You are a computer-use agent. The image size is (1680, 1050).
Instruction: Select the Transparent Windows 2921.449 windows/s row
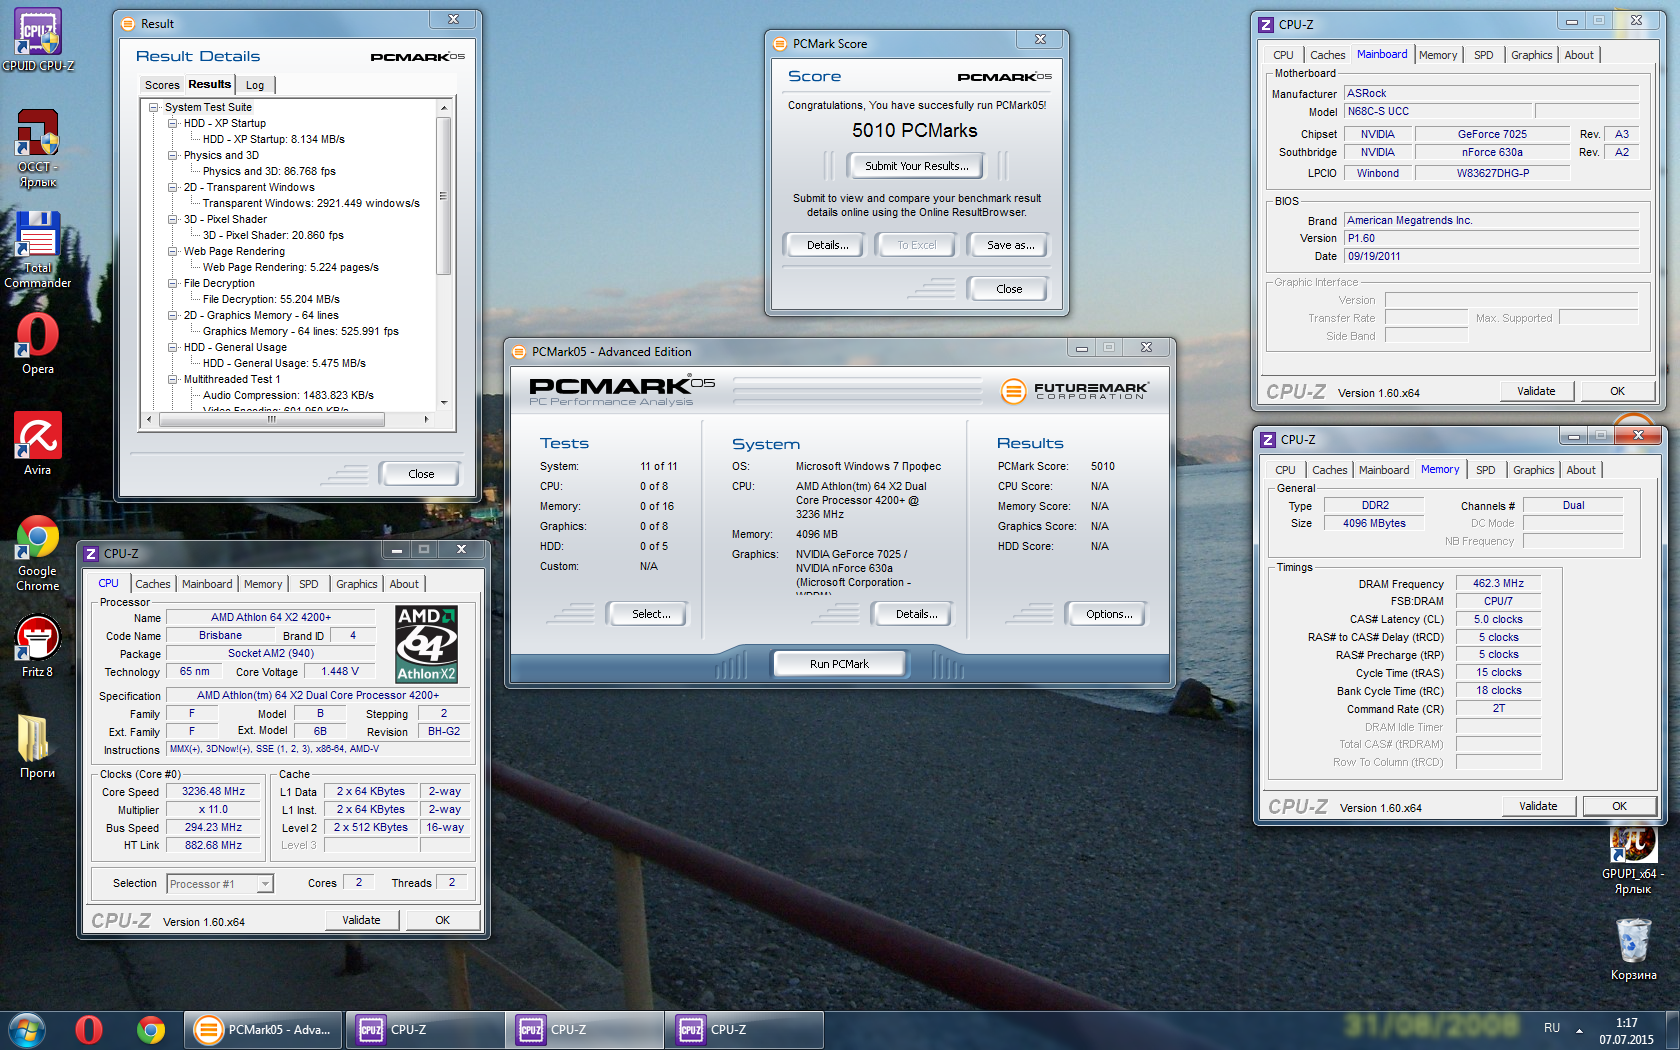(x=311, y=203)
